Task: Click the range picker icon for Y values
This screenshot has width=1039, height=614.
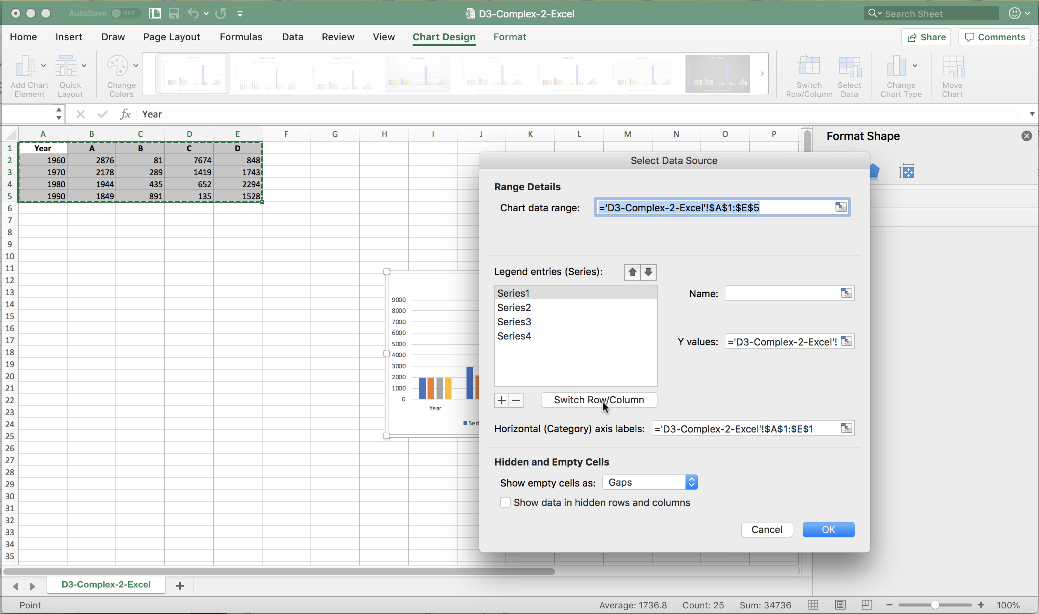Action: tap(847, 342)
